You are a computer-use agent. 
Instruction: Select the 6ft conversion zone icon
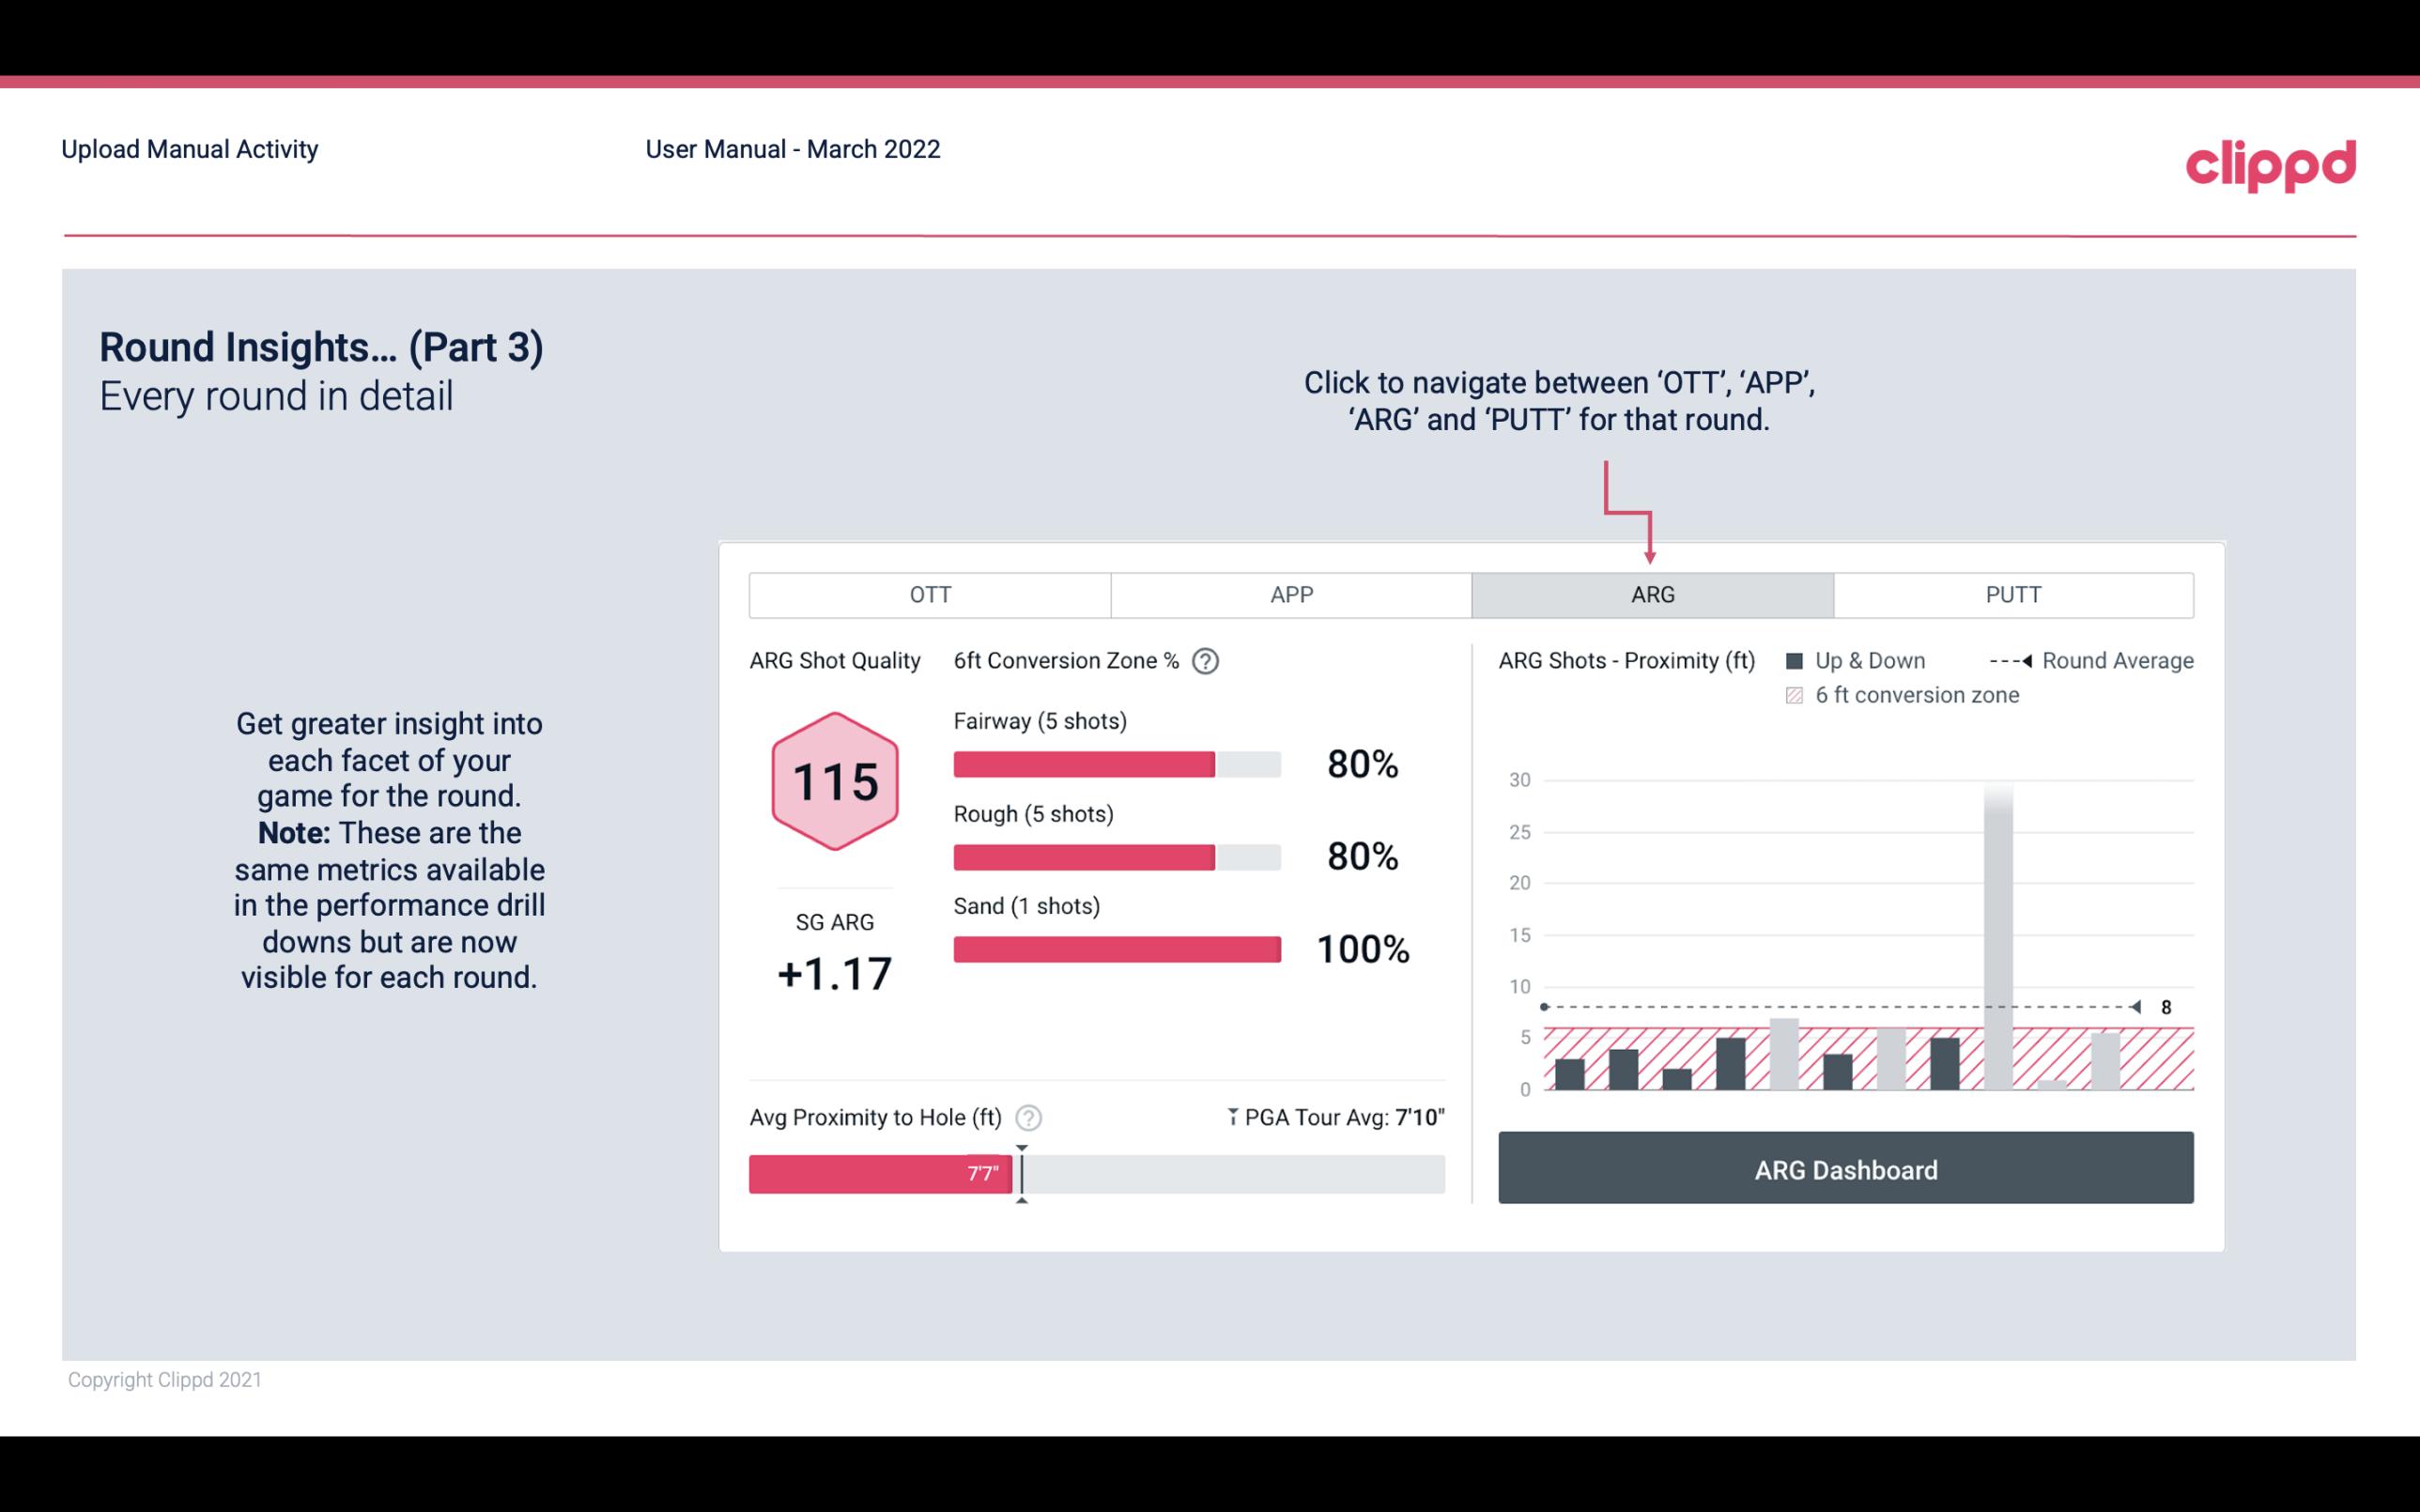click(x=1800, y=695)
